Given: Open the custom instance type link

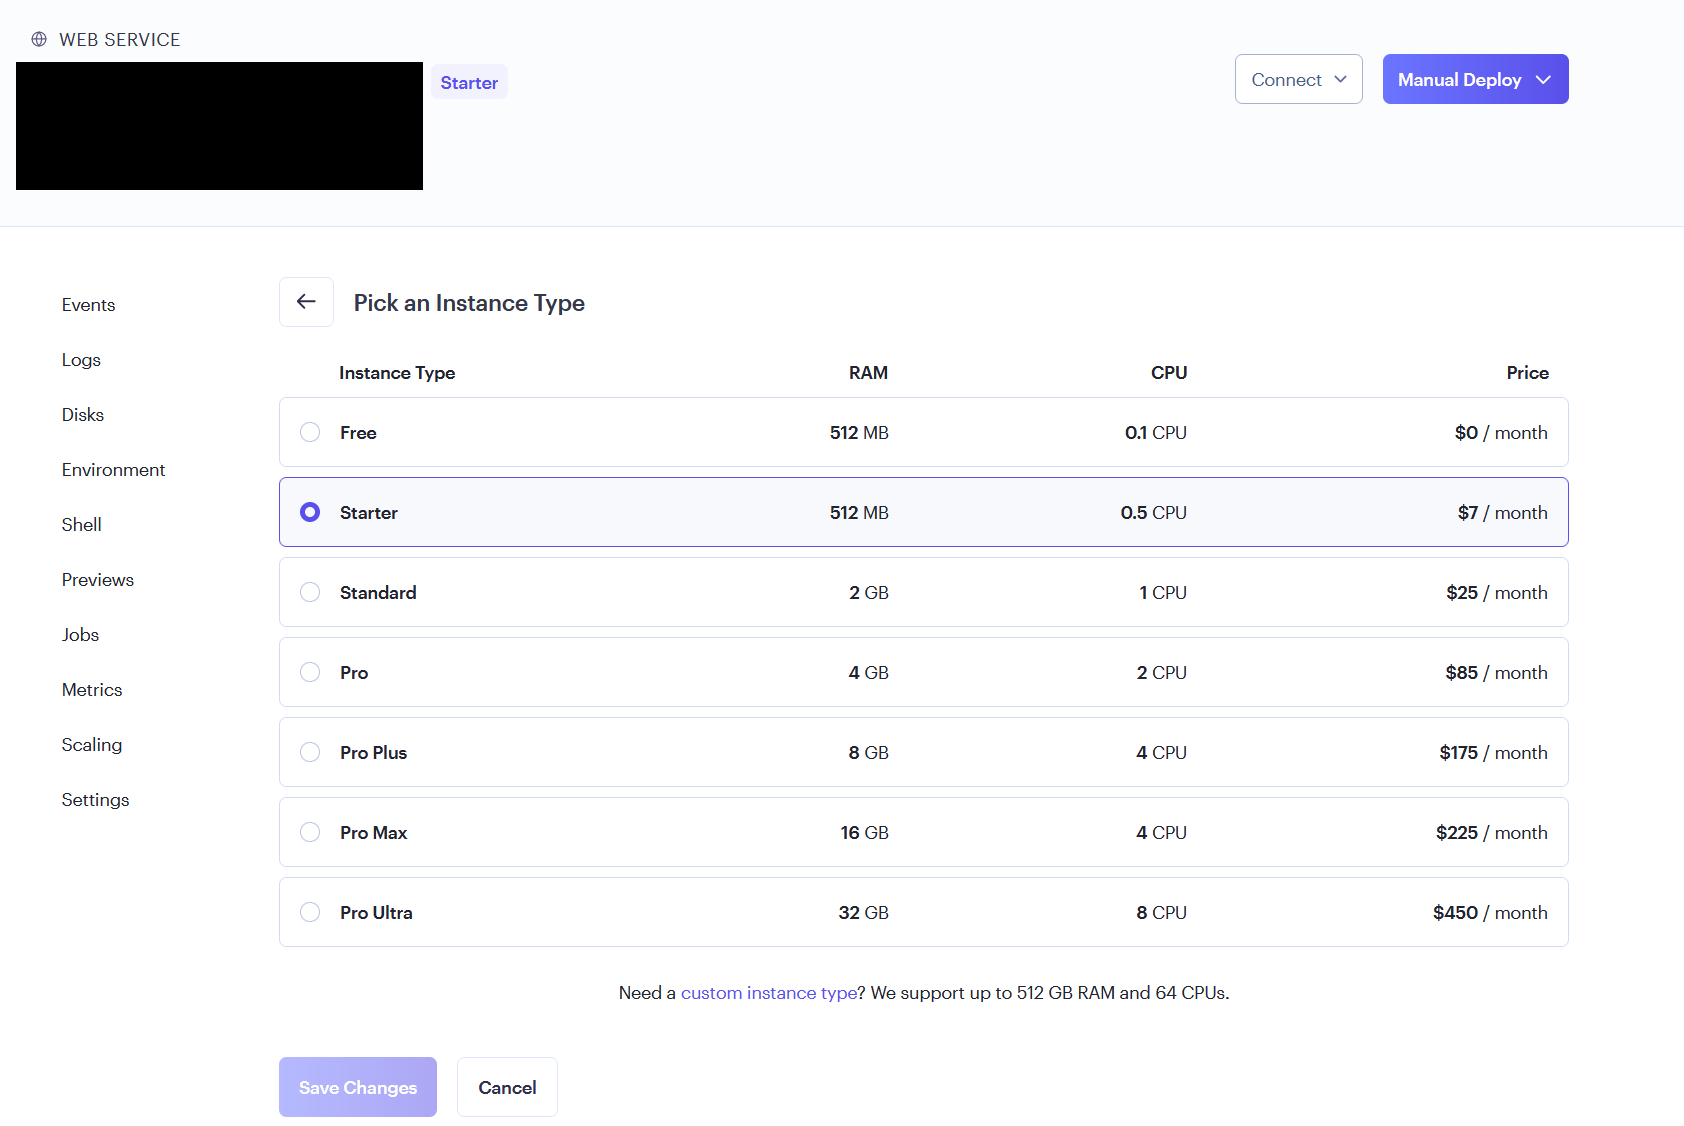Looking at the screenshot, I should pos(768,992).
